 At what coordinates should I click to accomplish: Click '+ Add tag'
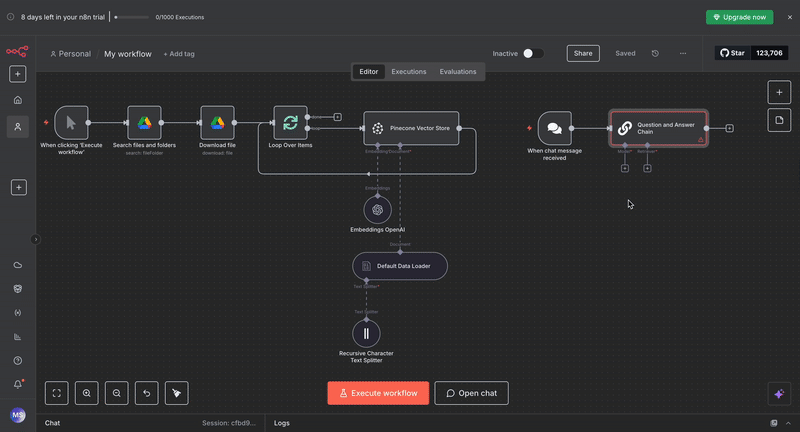pos(179,54)
